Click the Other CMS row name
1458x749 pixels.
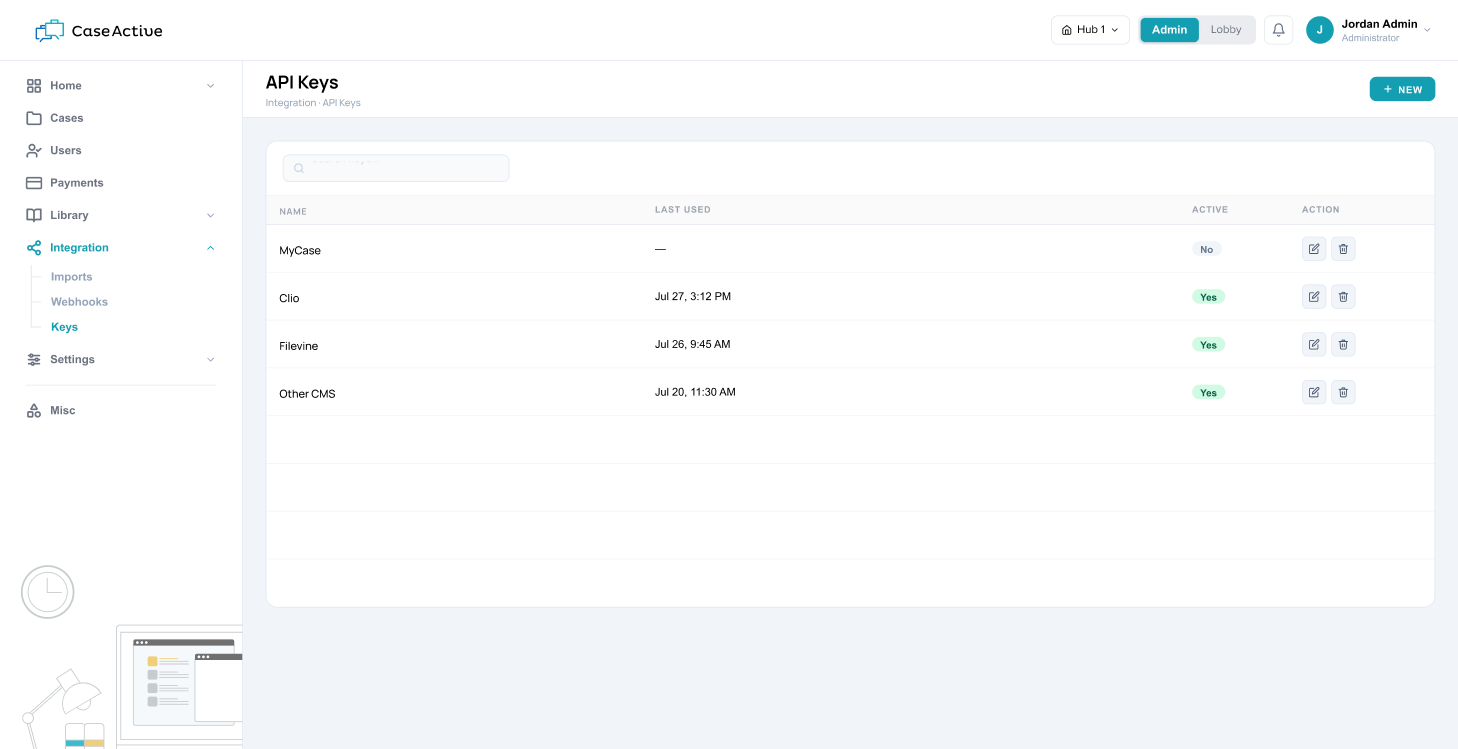[x=307, y=394]
